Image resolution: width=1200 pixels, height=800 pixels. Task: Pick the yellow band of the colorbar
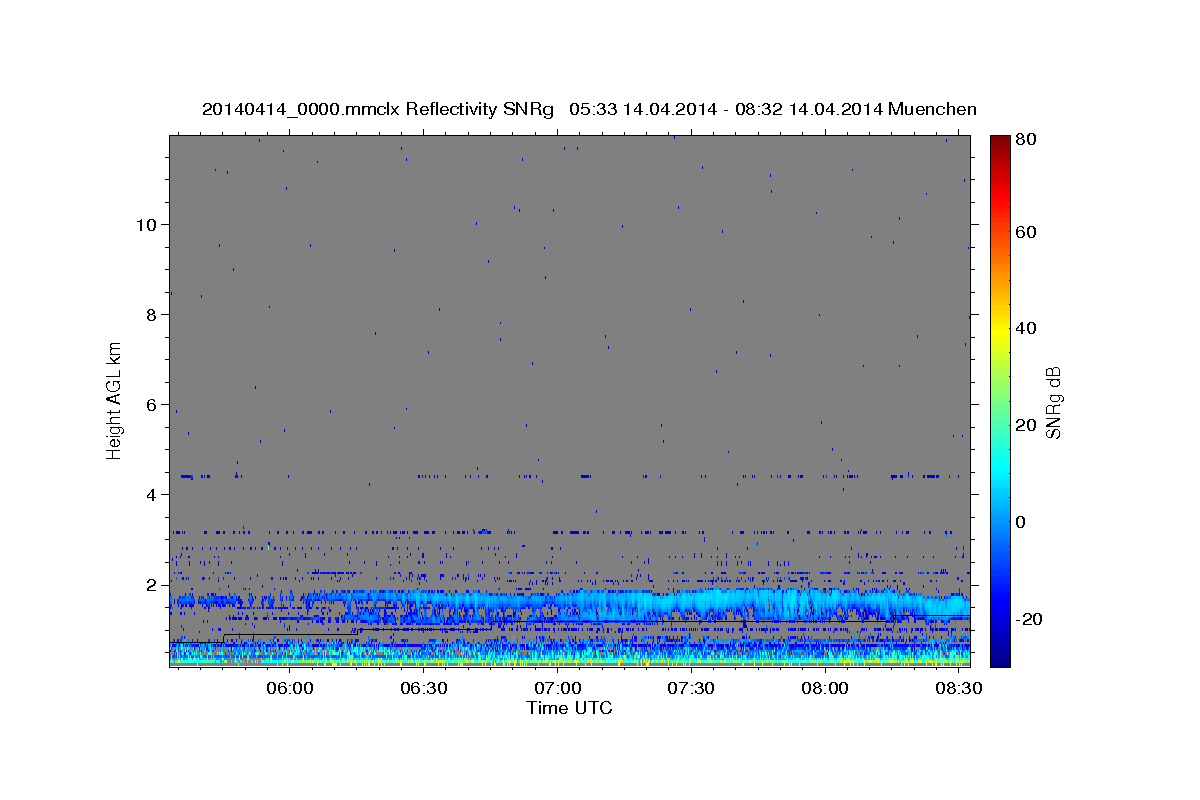1000,328
